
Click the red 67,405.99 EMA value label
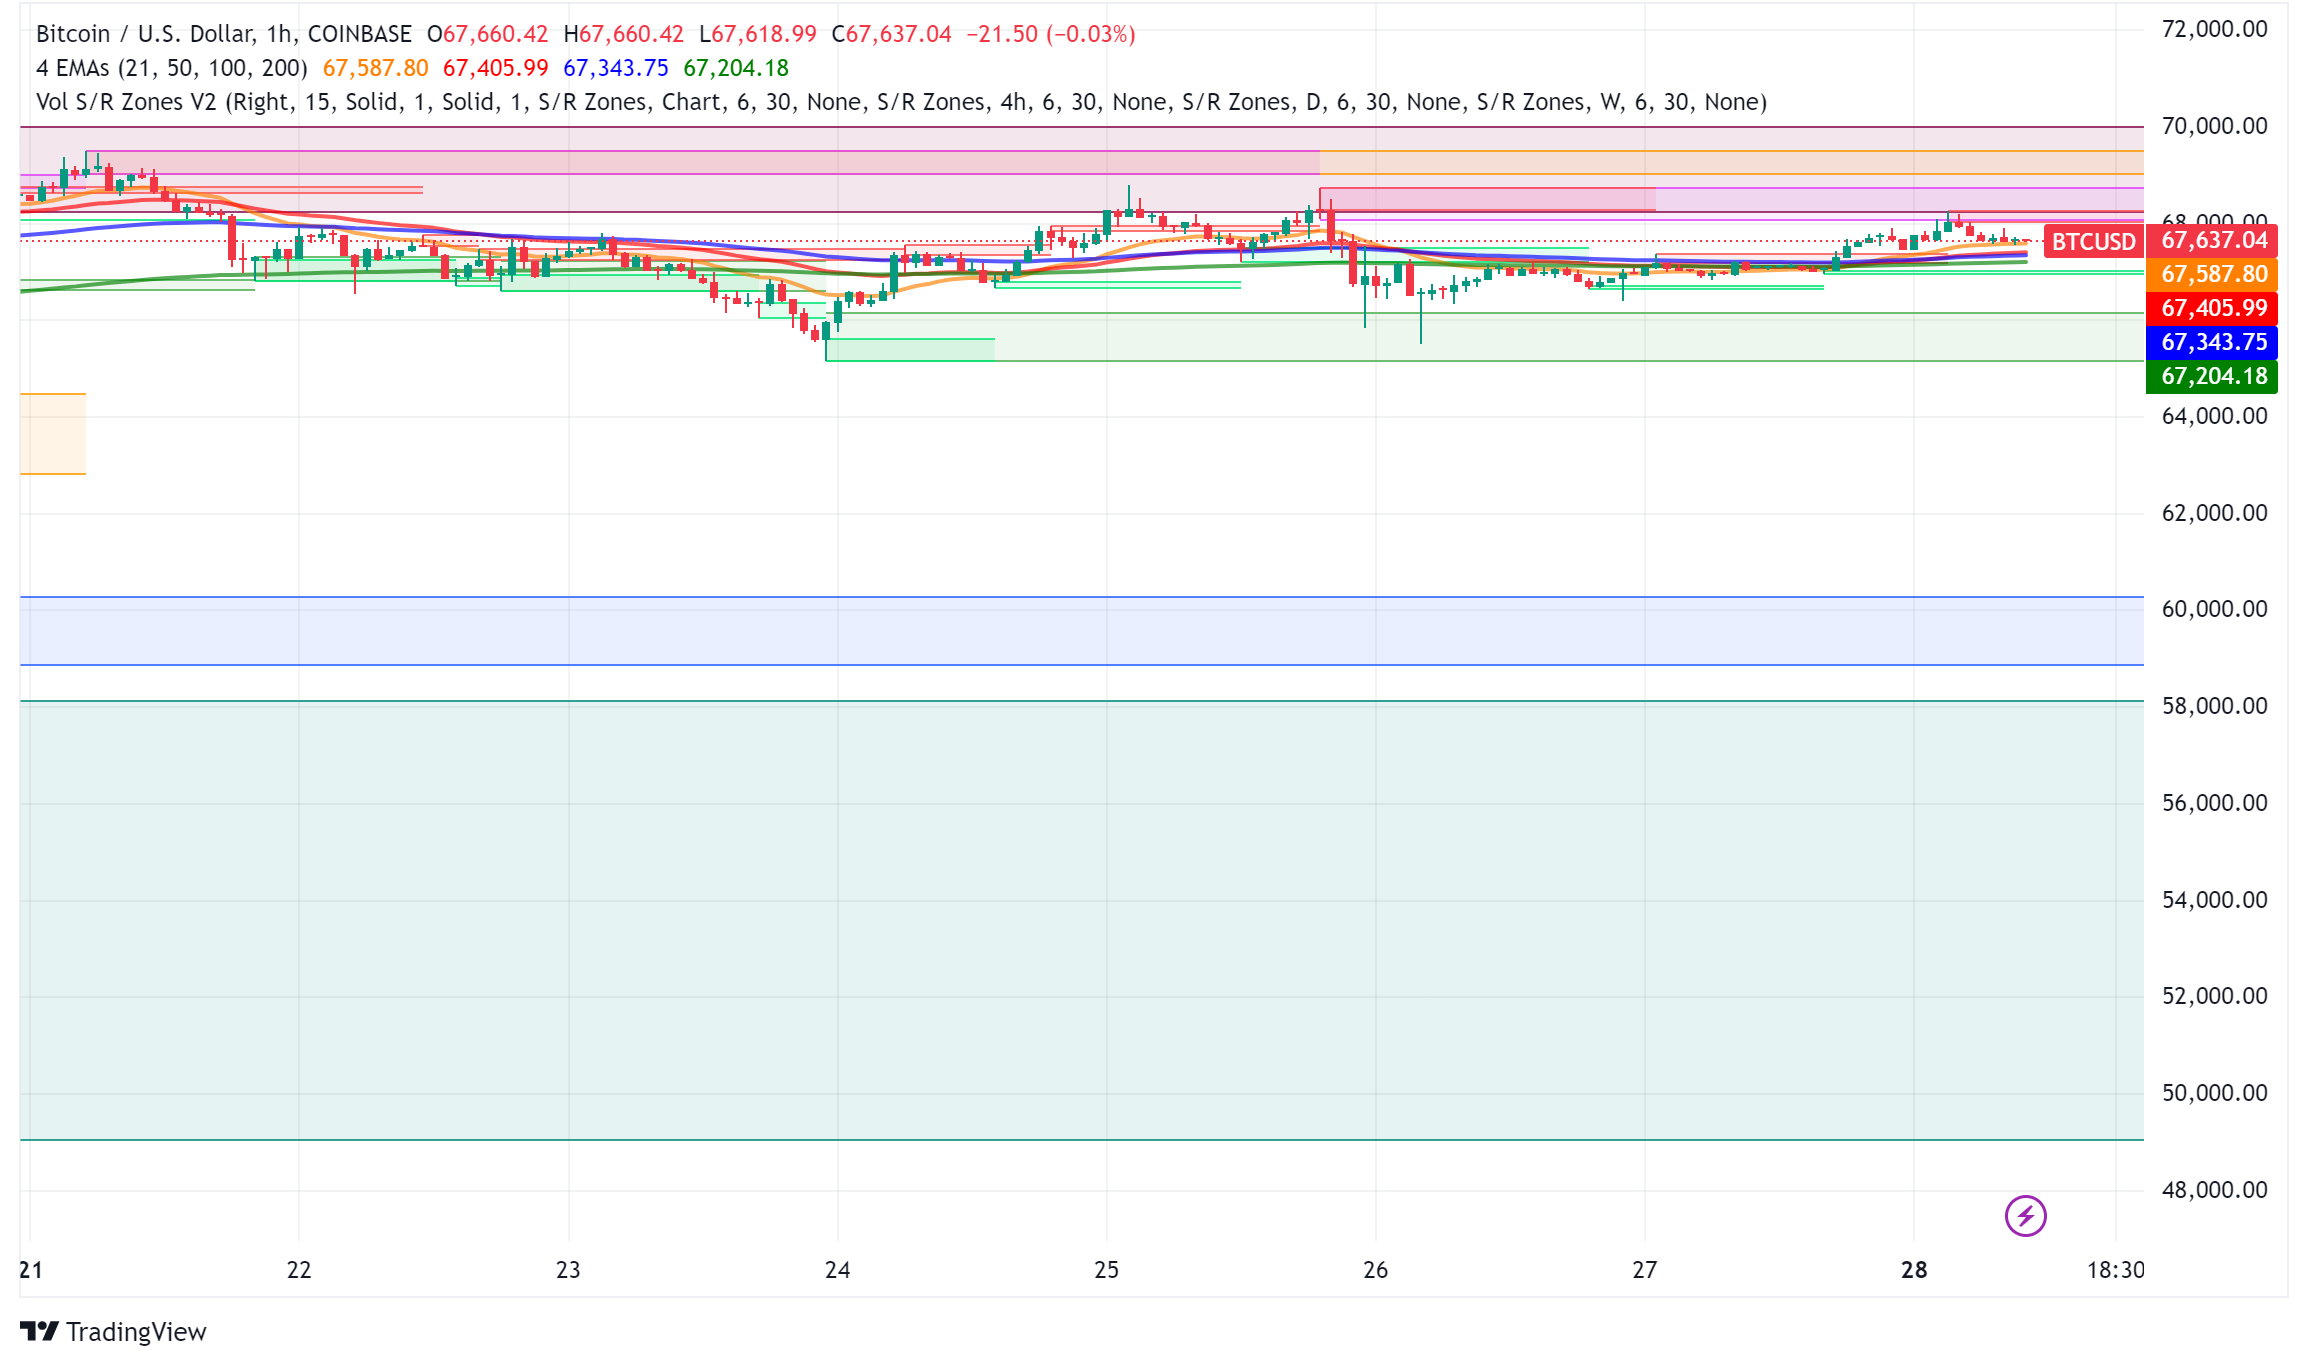[x=2211, y=309]
